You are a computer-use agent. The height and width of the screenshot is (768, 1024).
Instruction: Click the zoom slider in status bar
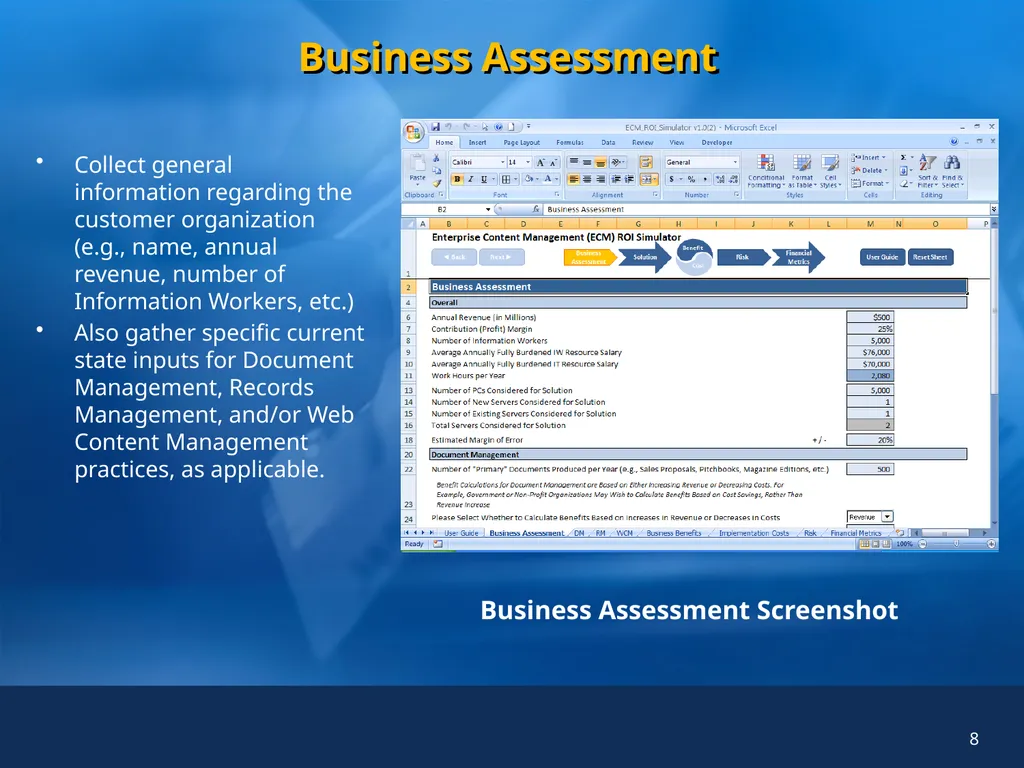956,544
